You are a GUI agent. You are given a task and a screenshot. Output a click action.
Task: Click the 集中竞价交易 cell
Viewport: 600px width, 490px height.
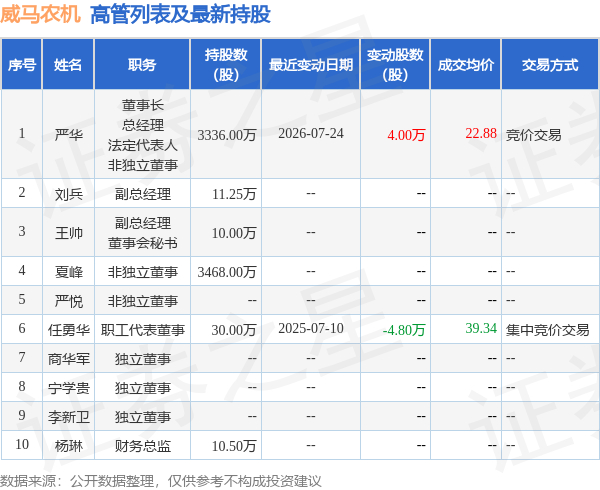coord(548,330)
